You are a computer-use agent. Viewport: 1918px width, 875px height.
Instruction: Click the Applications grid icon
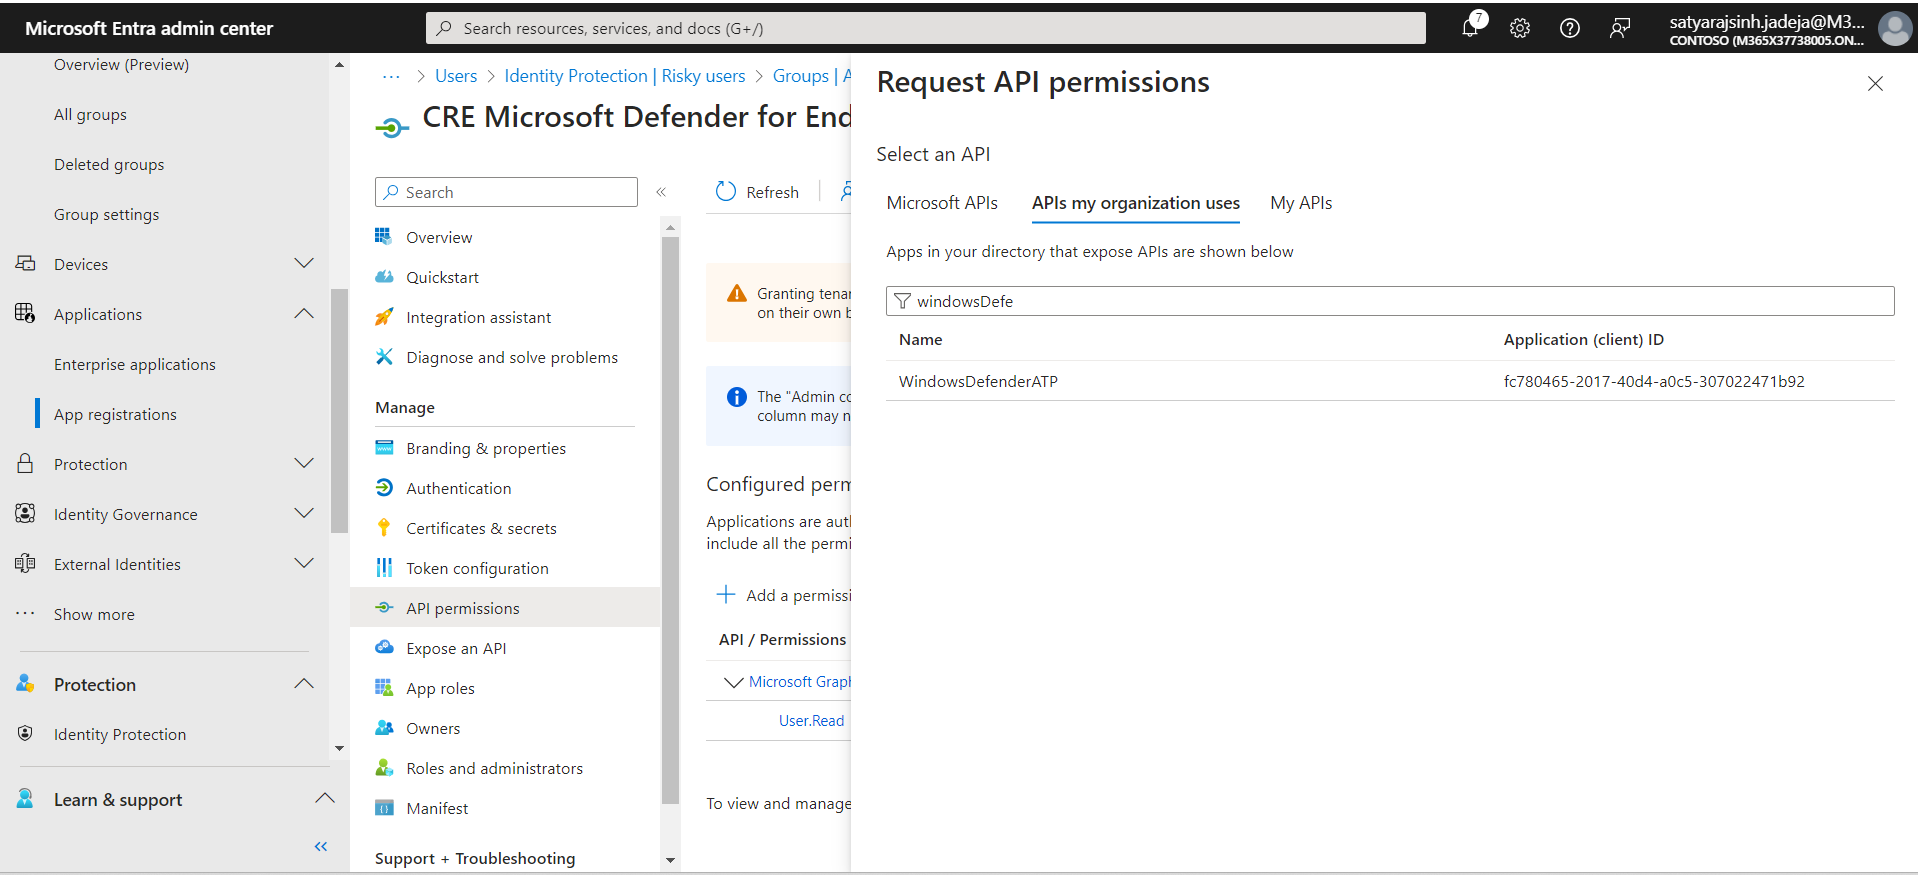(25, 313)
